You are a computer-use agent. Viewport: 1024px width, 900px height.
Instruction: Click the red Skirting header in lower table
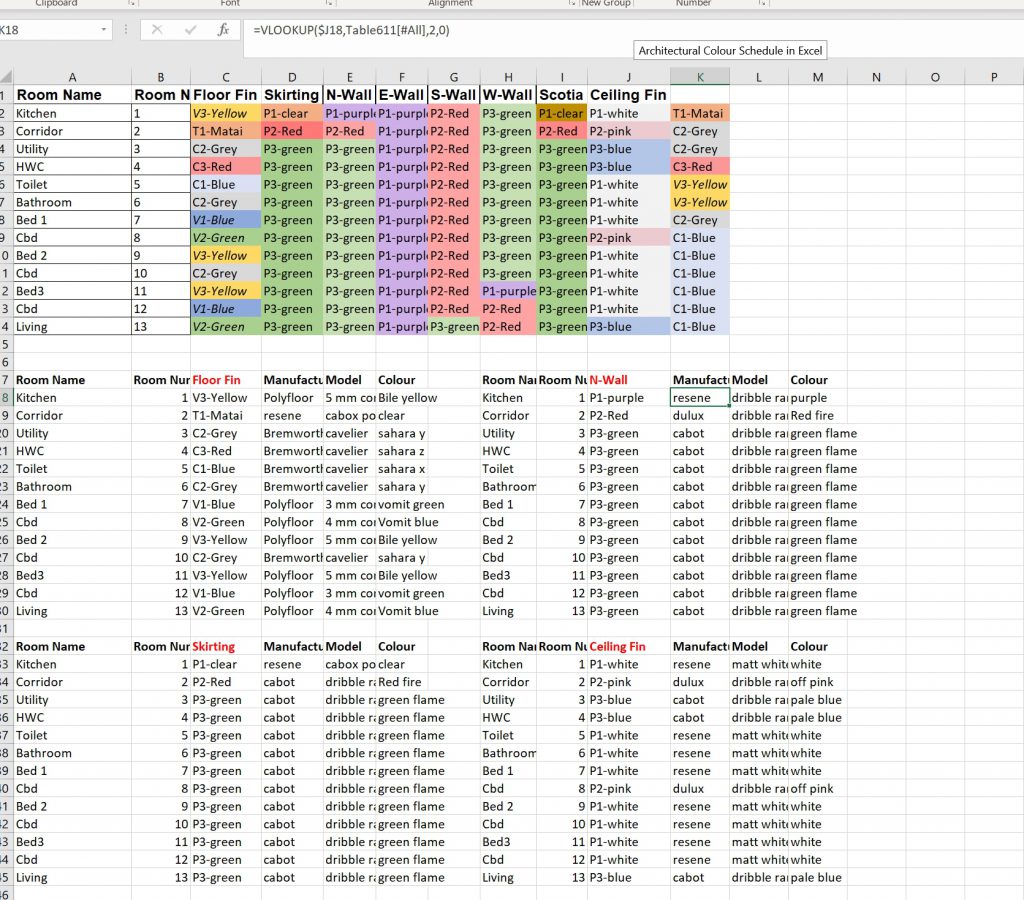pos(216,647)
